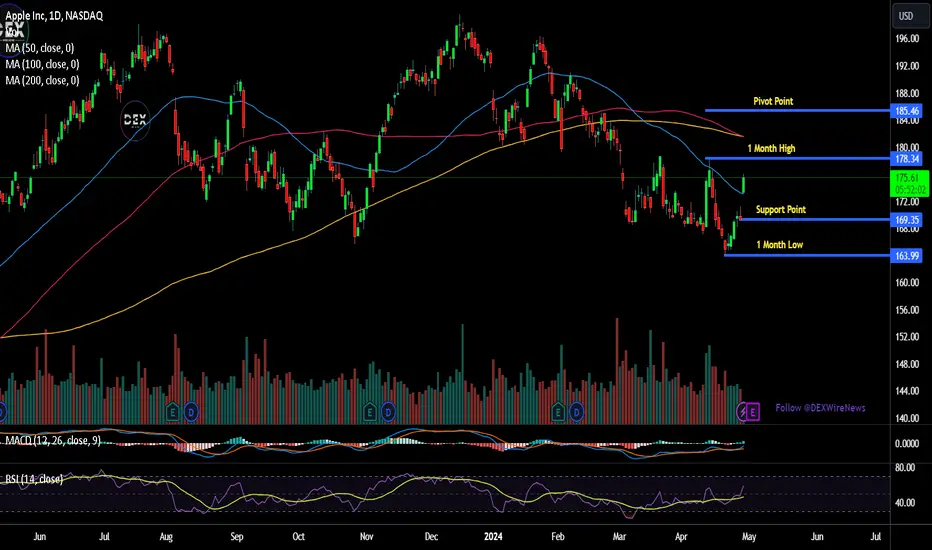The height and width of the screenshot is (550, 932).
Task: Select the 1 Month High text label
Action: pyautogui.click(x=772, y=148)
